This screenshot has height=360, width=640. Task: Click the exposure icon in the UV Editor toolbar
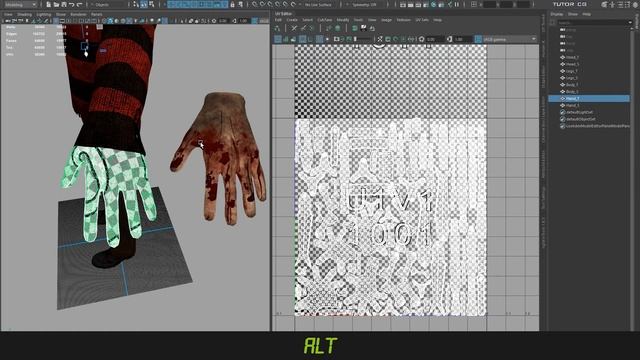(421, 39)
